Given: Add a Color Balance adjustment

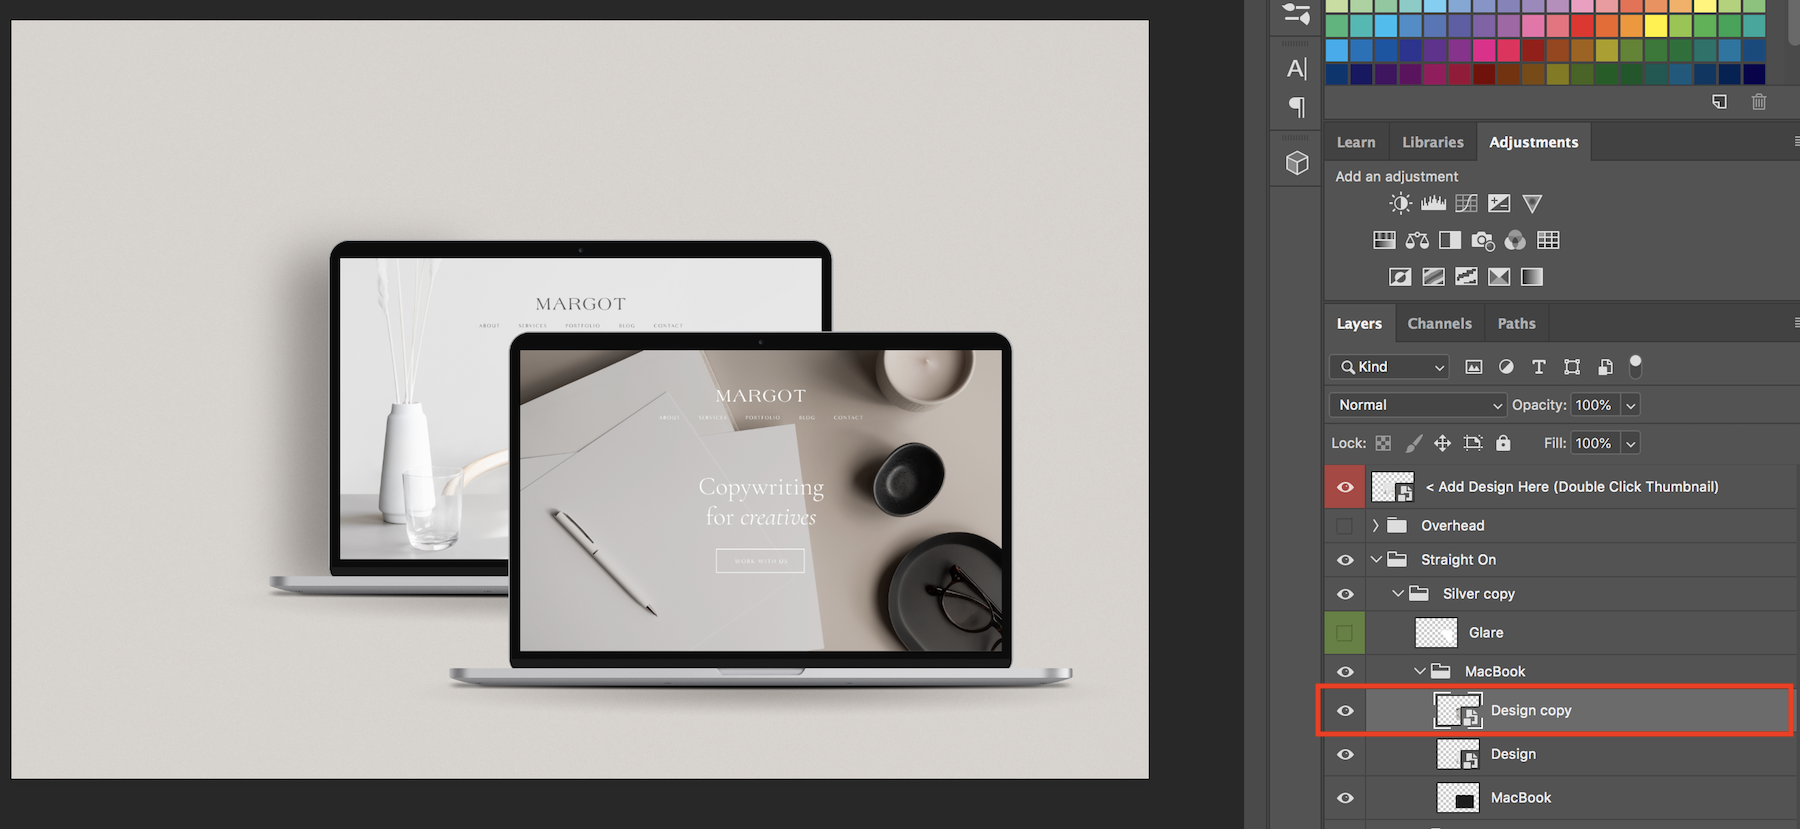Looking at the screenshot, I should click(1417, 240).
